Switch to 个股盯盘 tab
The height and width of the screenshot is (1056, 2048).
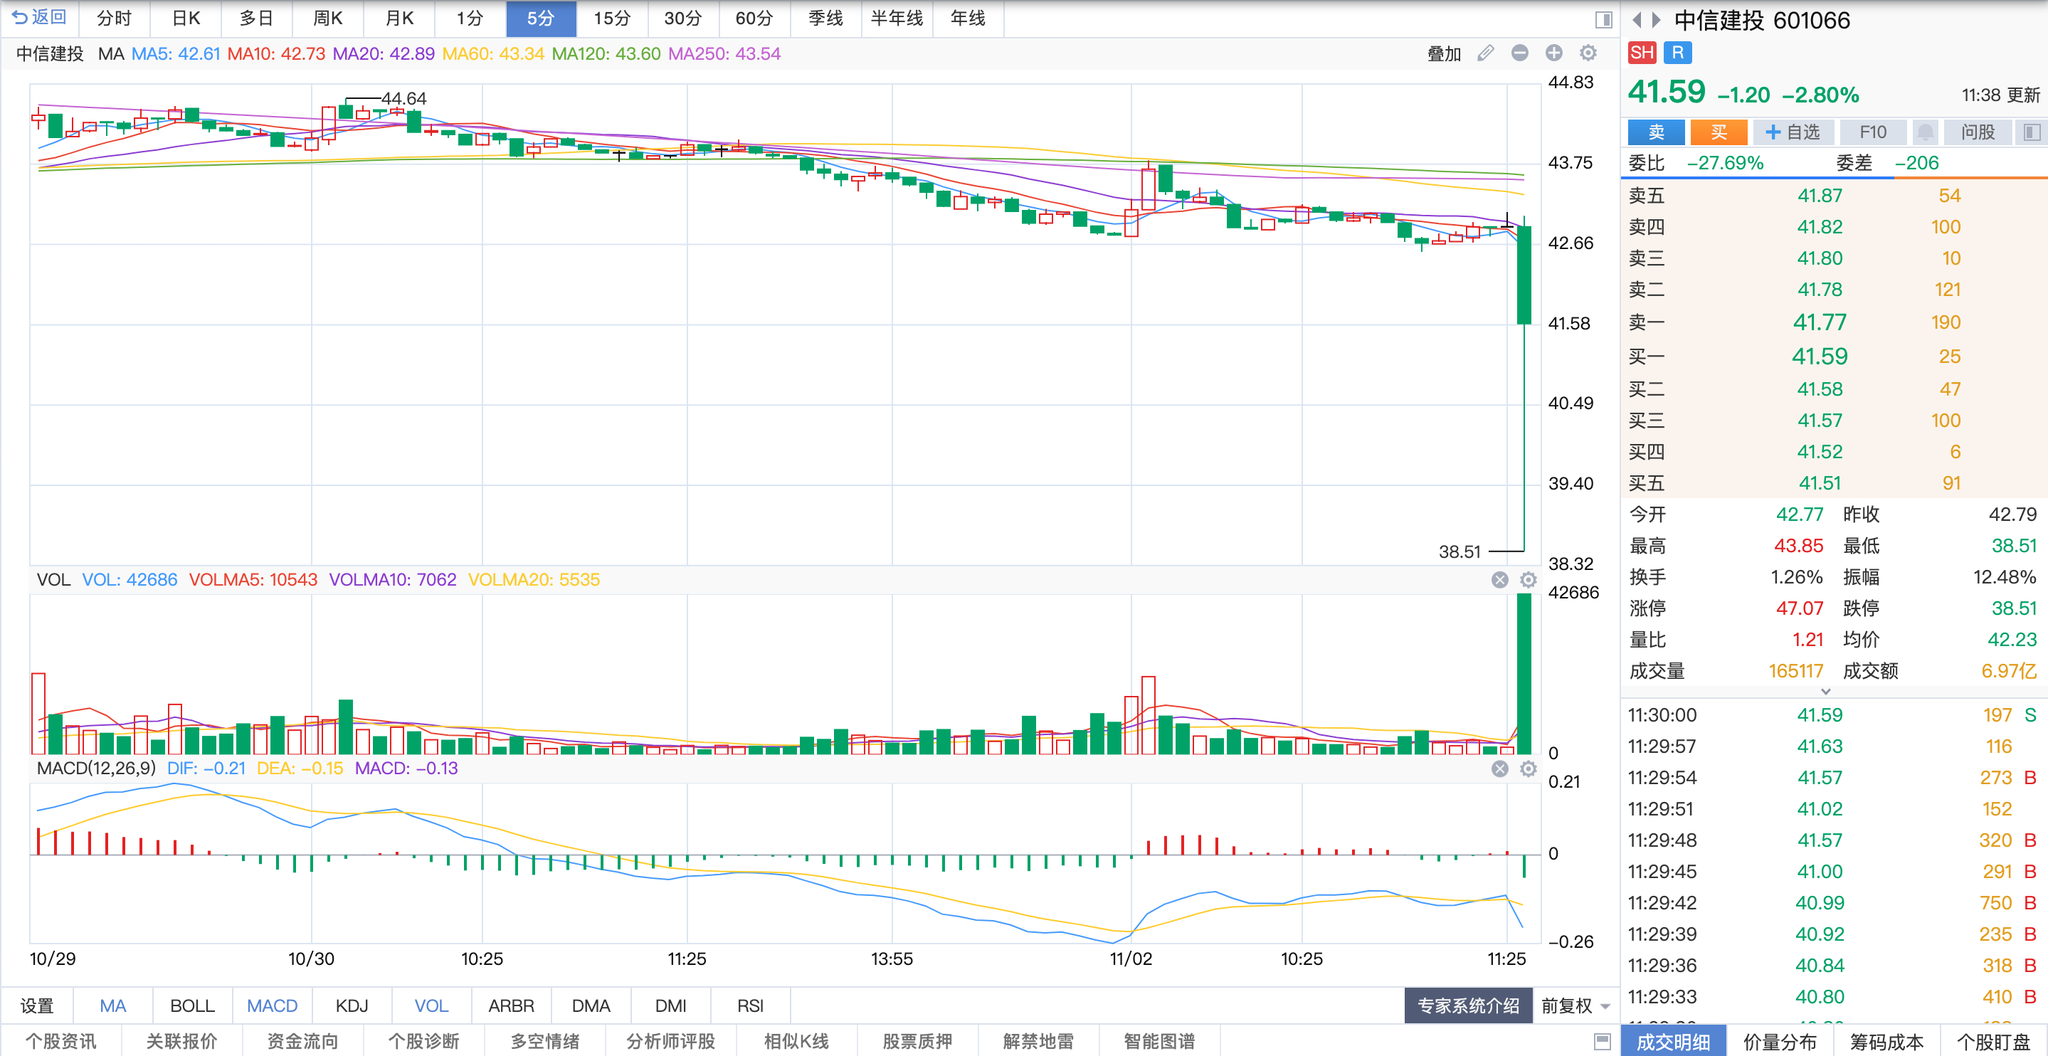(1994, 1042)
